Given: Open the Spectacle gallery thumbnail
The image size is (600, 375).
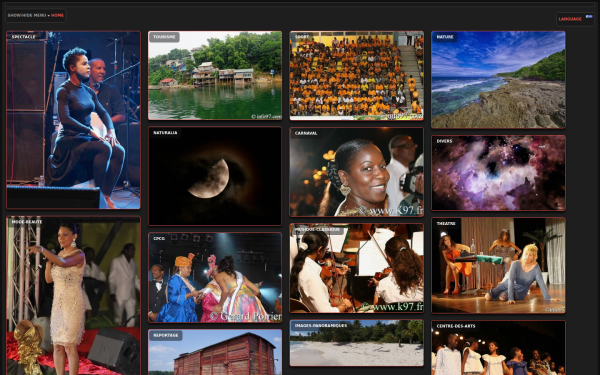Looking at the screenshot, I should (x=73, y=120).
